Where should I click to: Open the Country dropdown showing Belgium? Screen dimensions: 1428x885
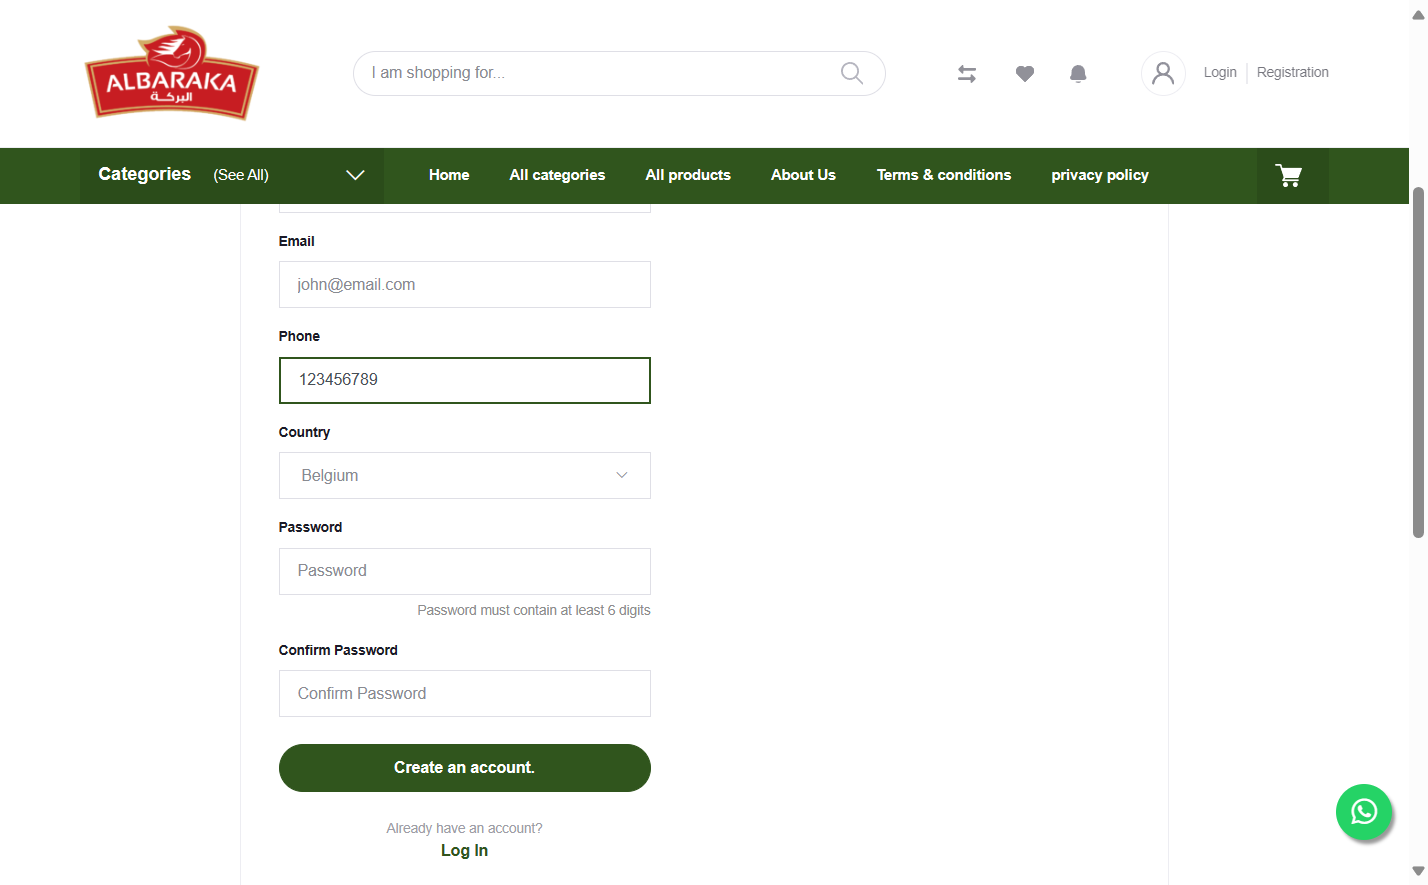pos(465,476)
